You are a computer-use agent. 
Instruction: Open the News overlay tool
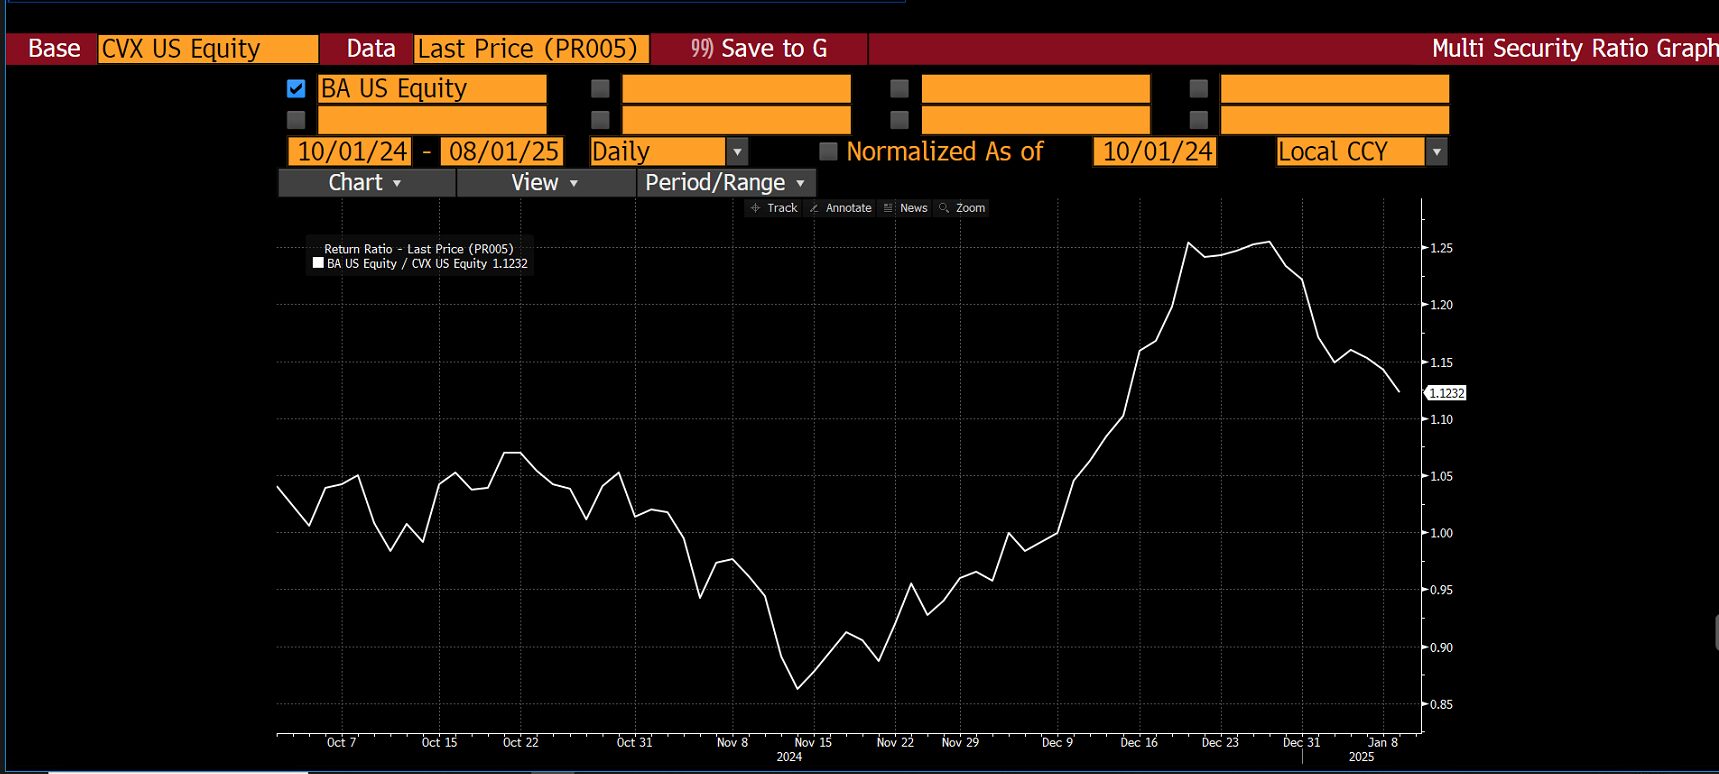pyautogui.click(x=906, y=208)
